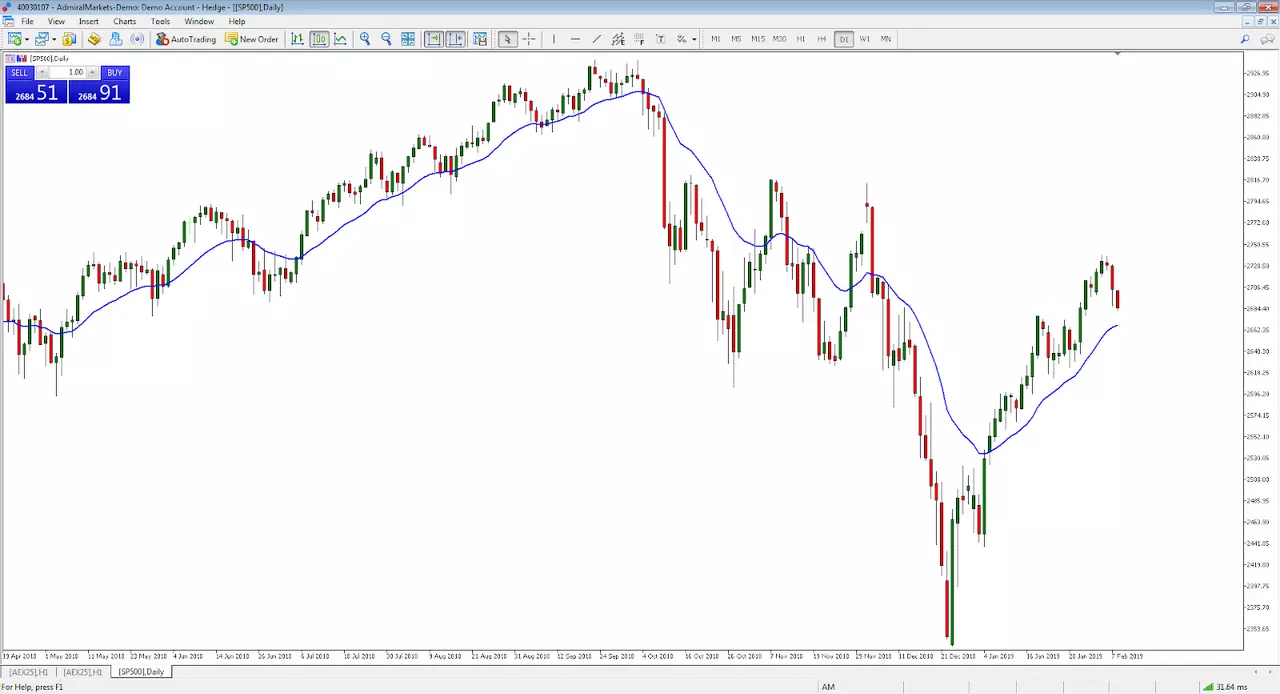The height and width of the screenshot is (694, 1280).
Task: Open the Window menu
Action: (199, 21)
